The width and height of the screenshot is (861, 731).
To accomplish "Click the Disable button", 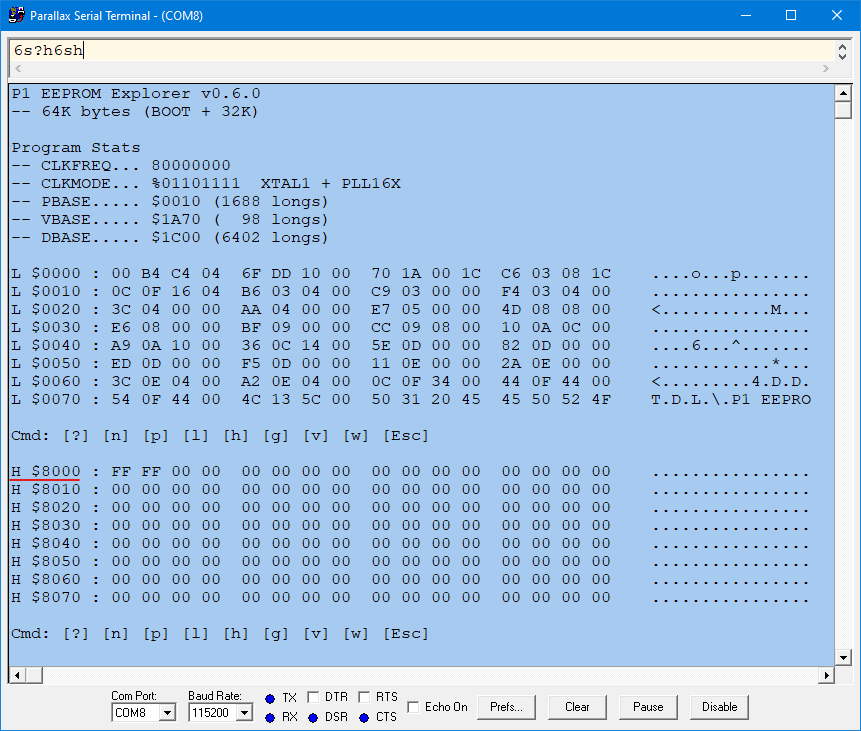I will (719, 707).
